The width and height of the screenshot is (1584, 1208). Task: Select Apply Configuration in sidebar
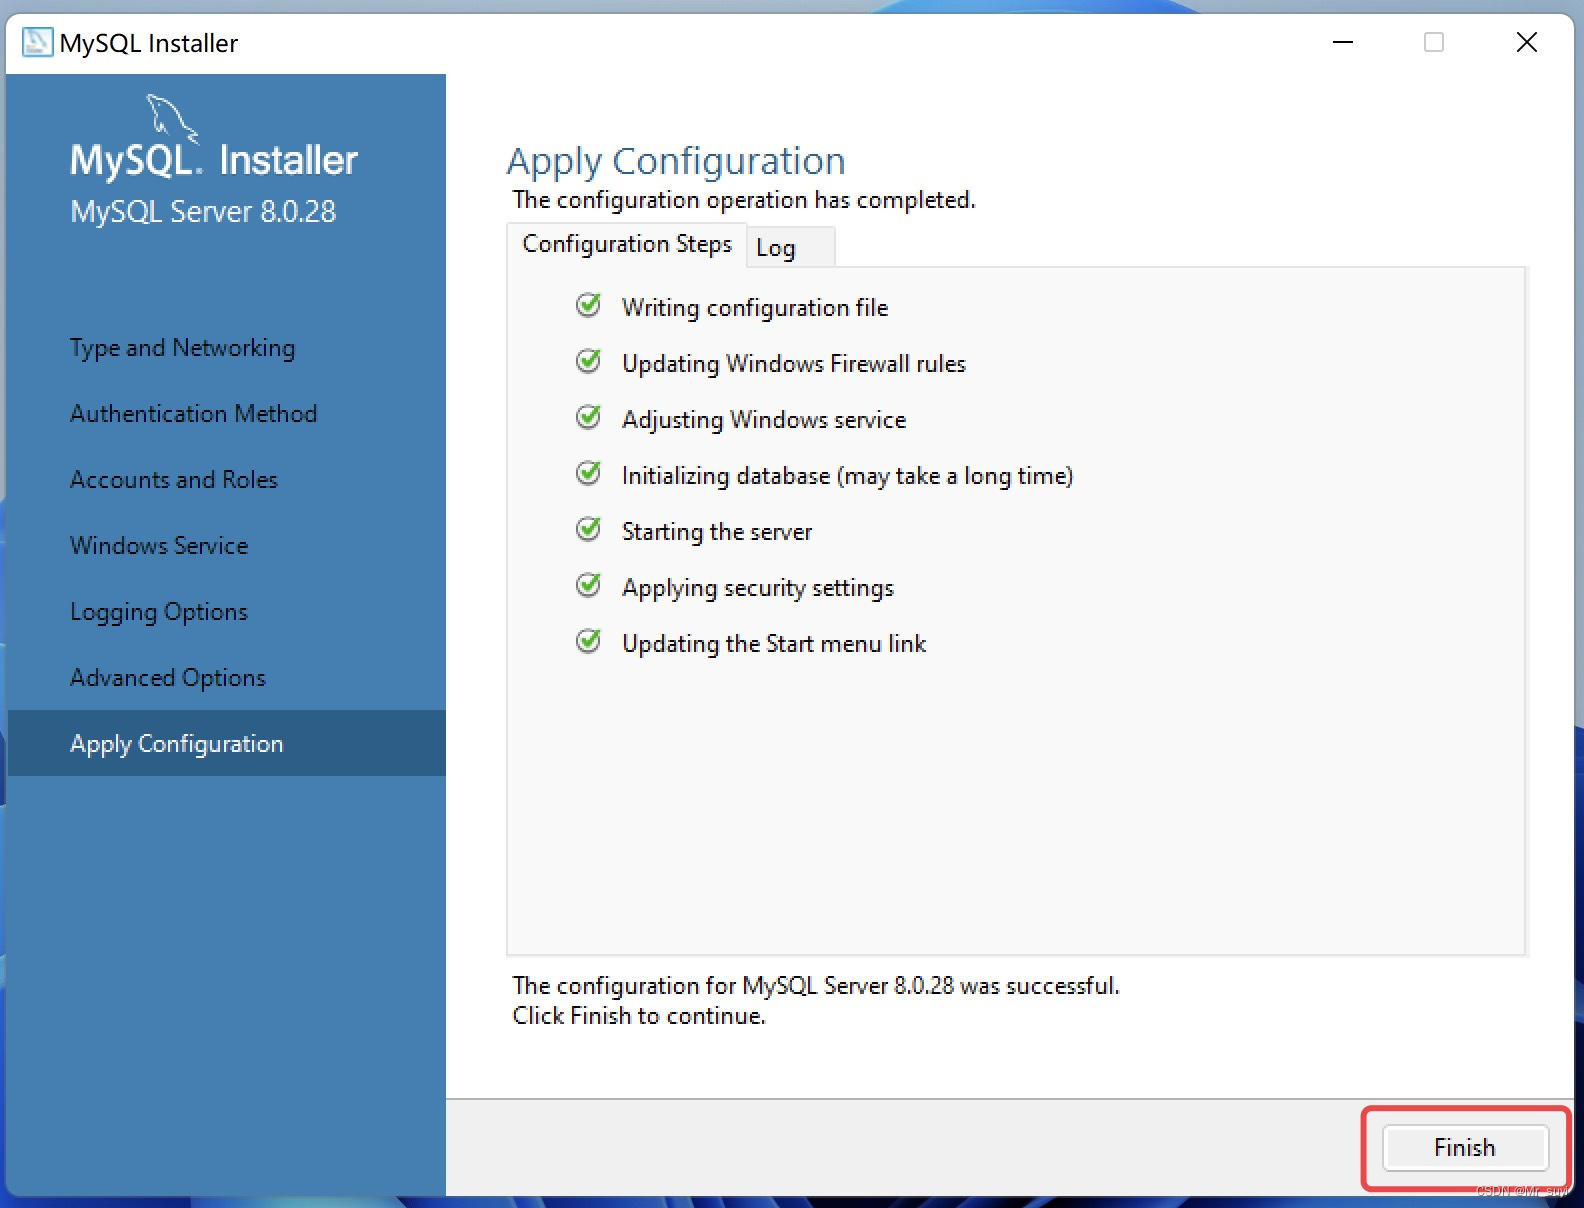pyautogui.click(x=226, y=743)
